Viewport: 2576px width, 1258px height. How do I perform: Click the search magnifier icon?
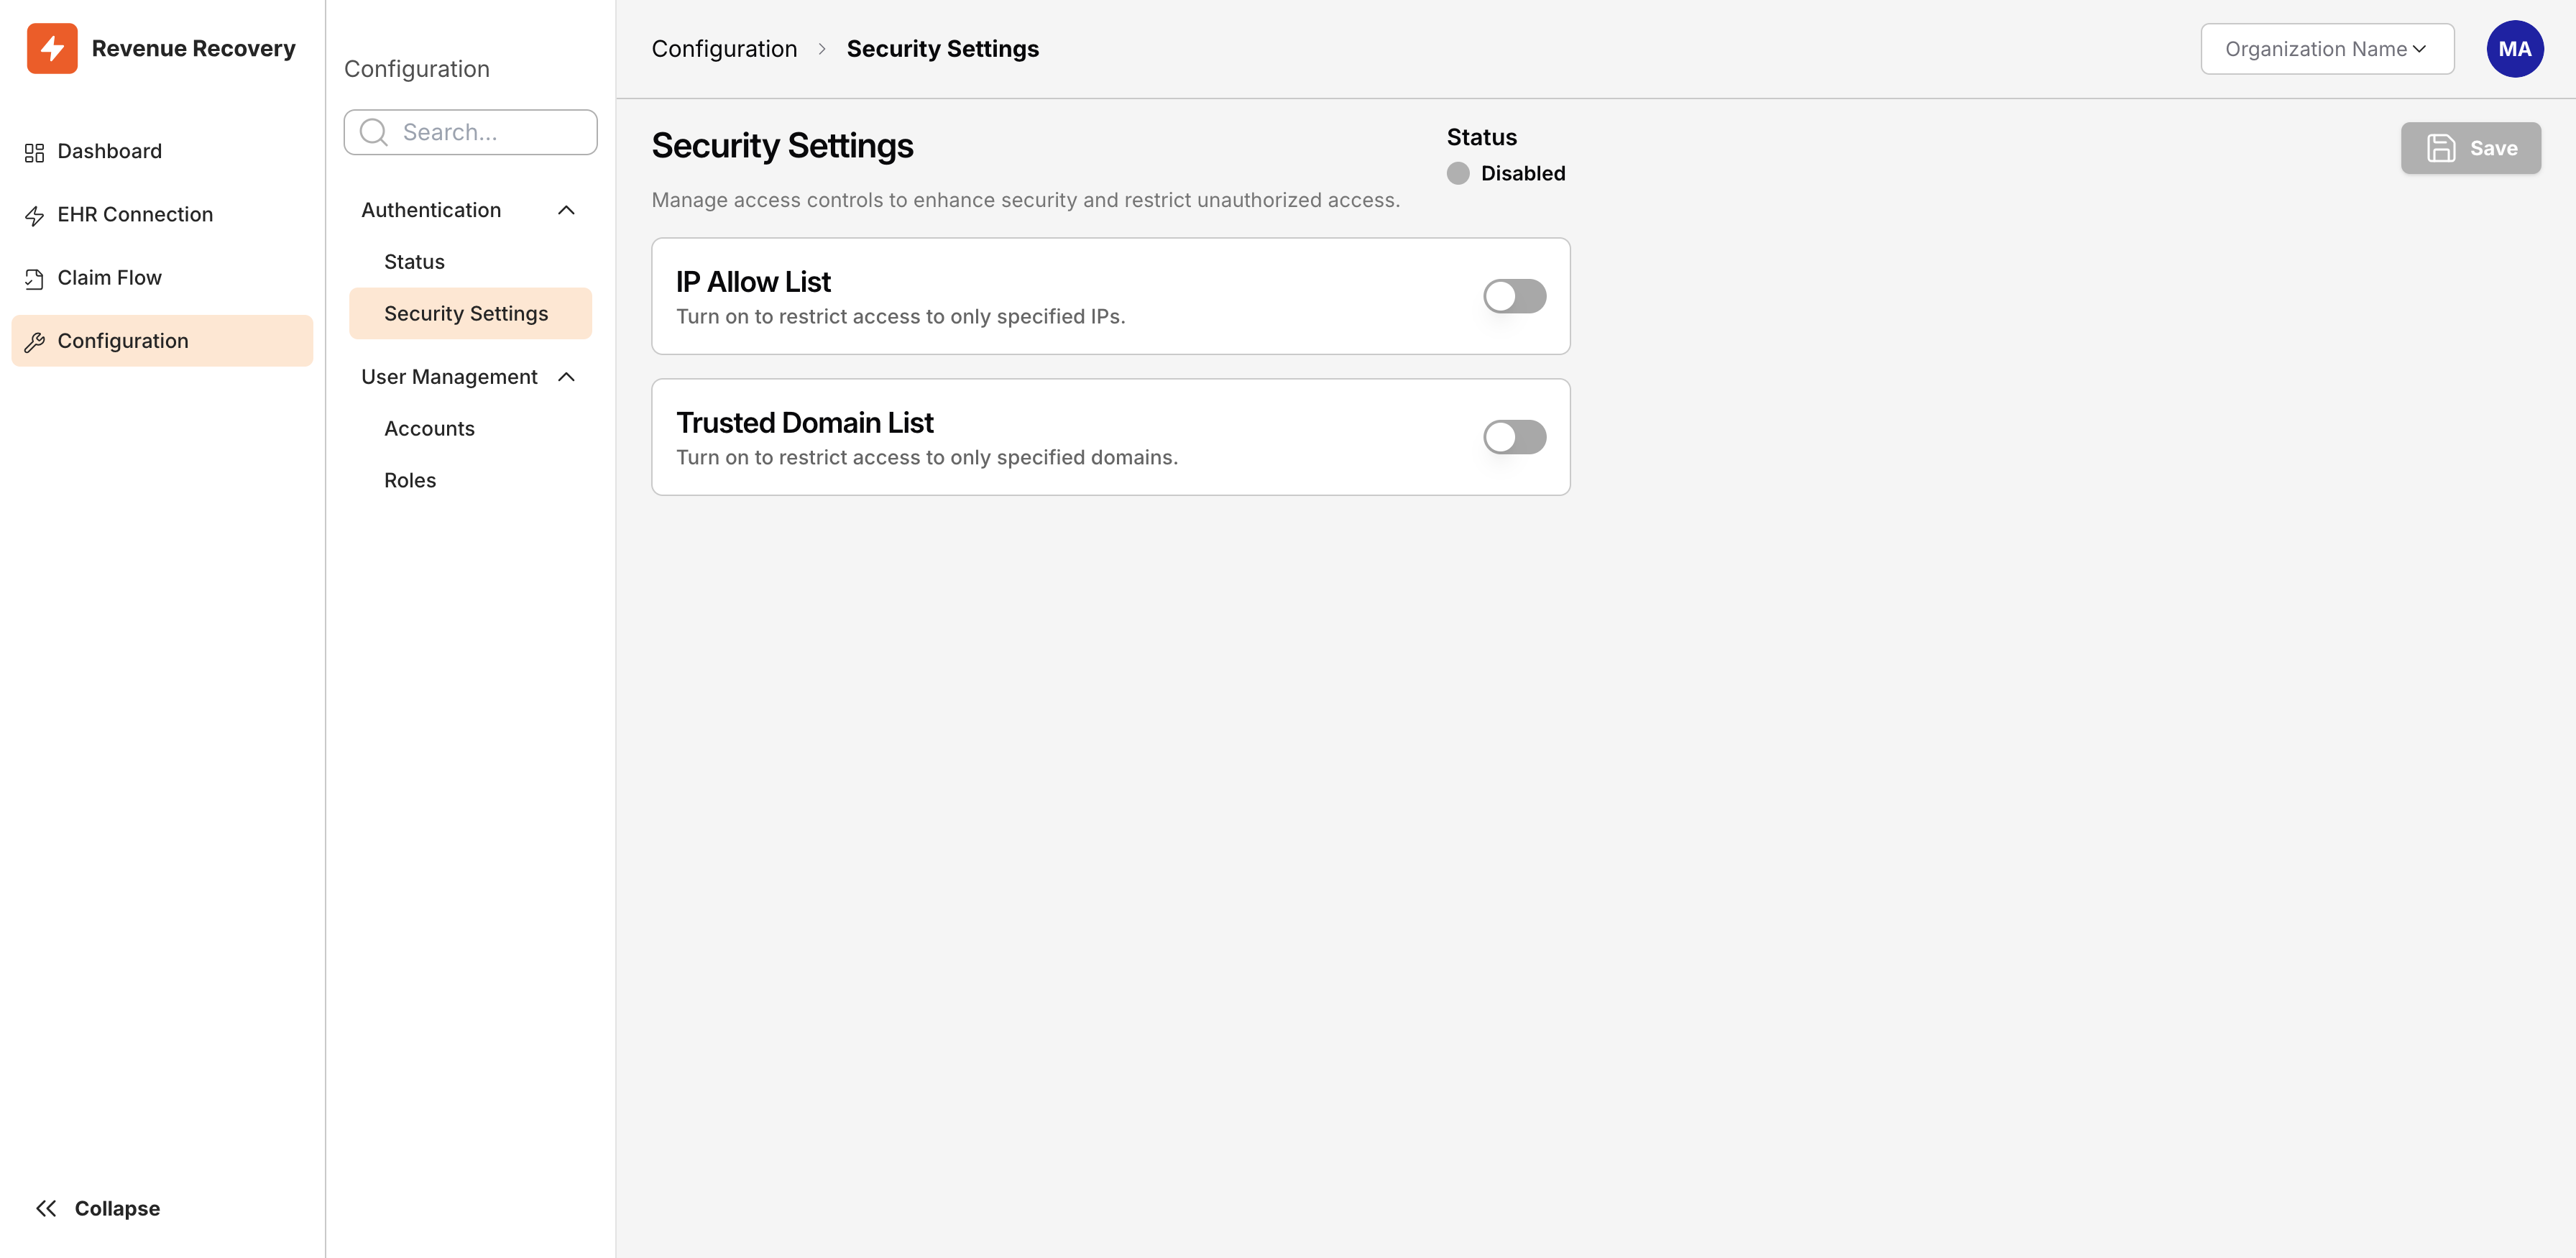tap(372, 131)
